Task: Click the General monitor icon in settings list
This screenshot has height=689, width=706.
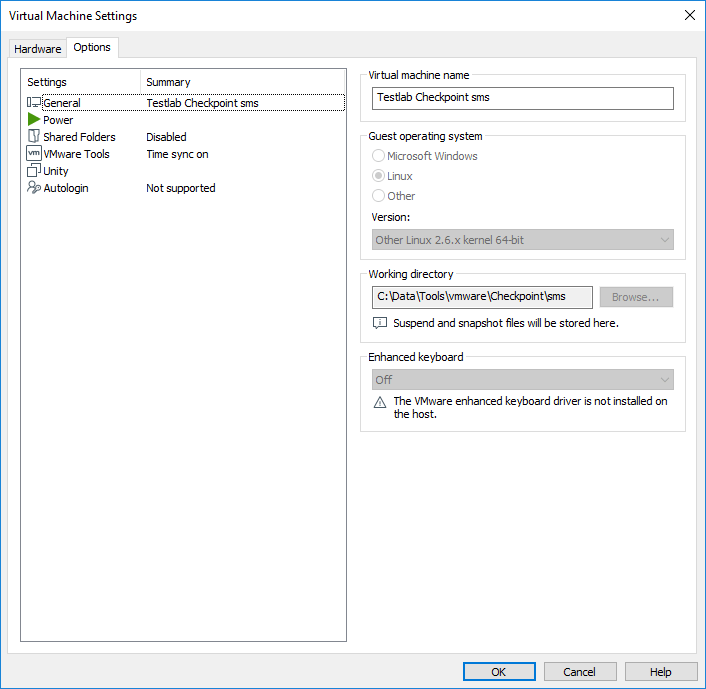Action: click(x=34, y=103)
